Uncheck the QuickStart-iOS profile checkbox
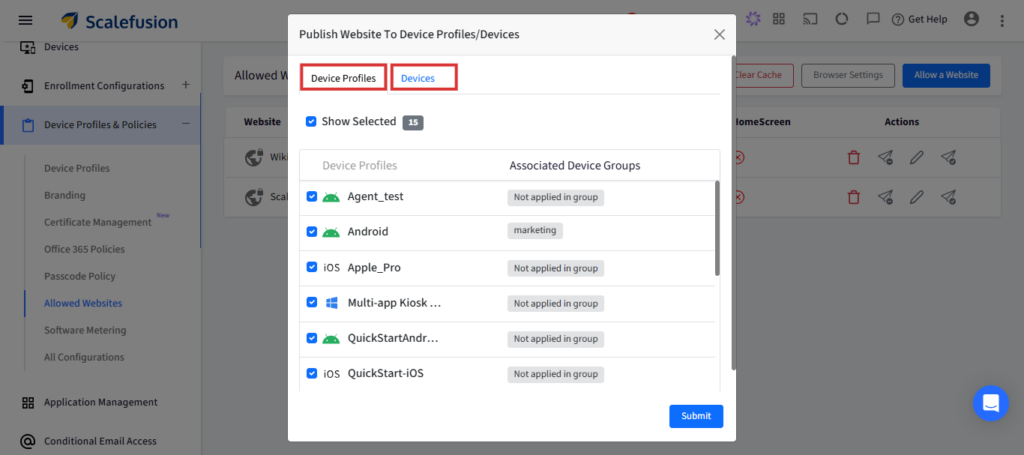 point(312,373)
